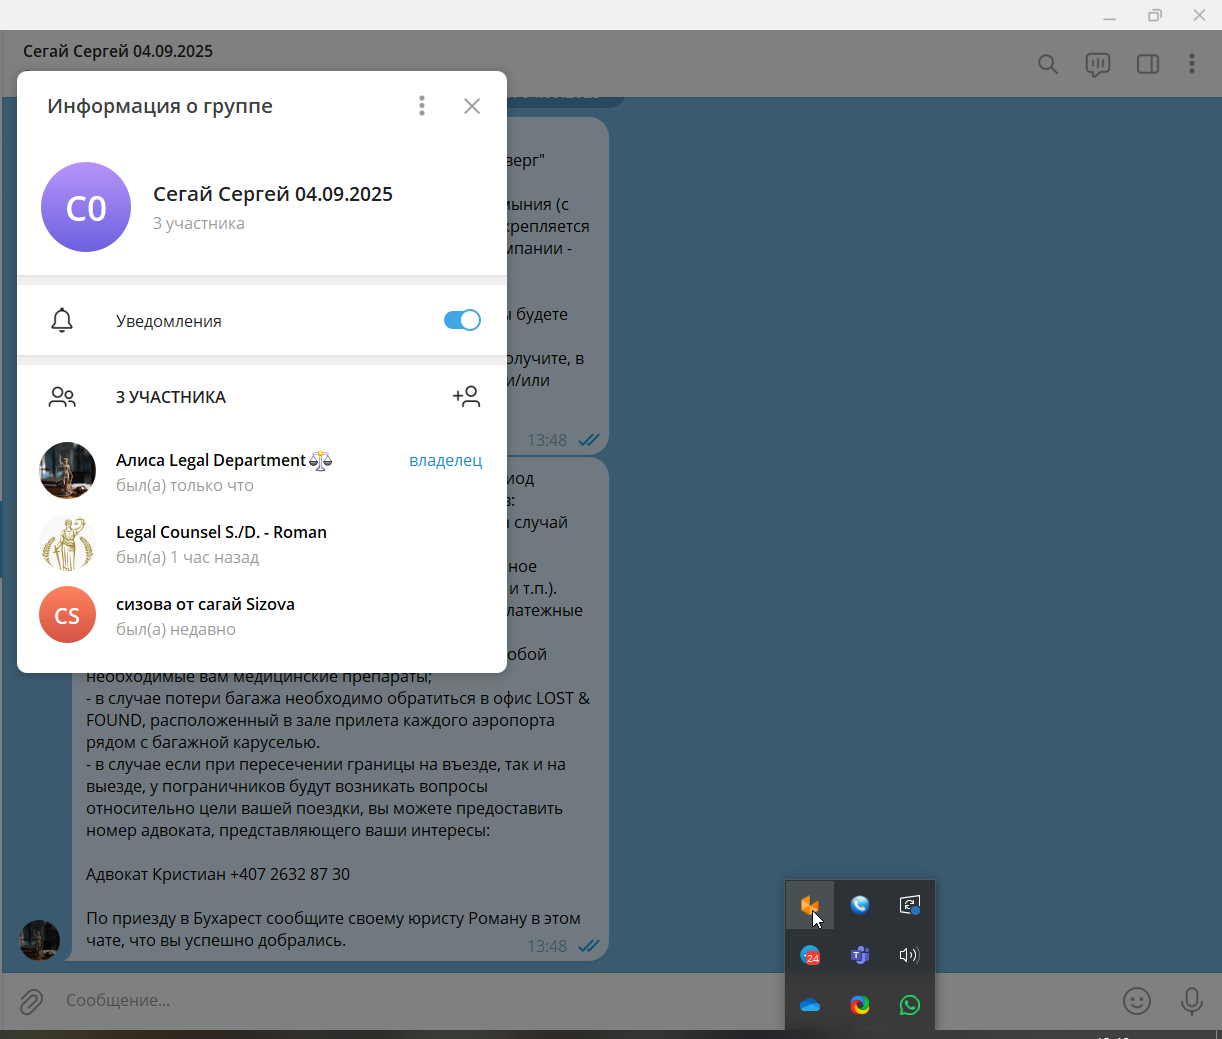Click the notifications bell icon

(62, 320)
